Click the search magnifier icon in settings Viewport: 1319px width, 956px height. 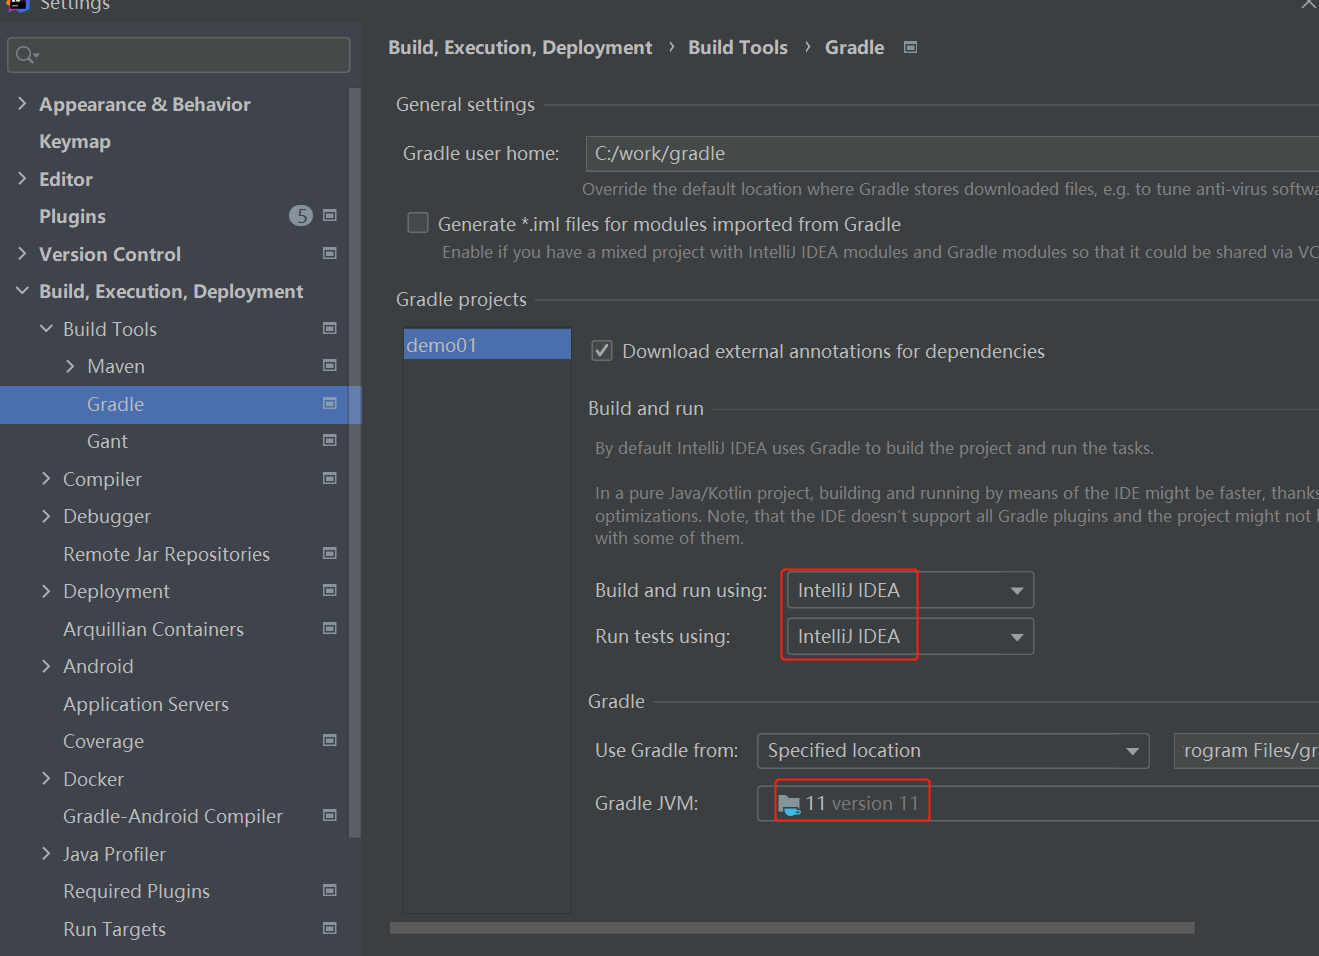26,55
